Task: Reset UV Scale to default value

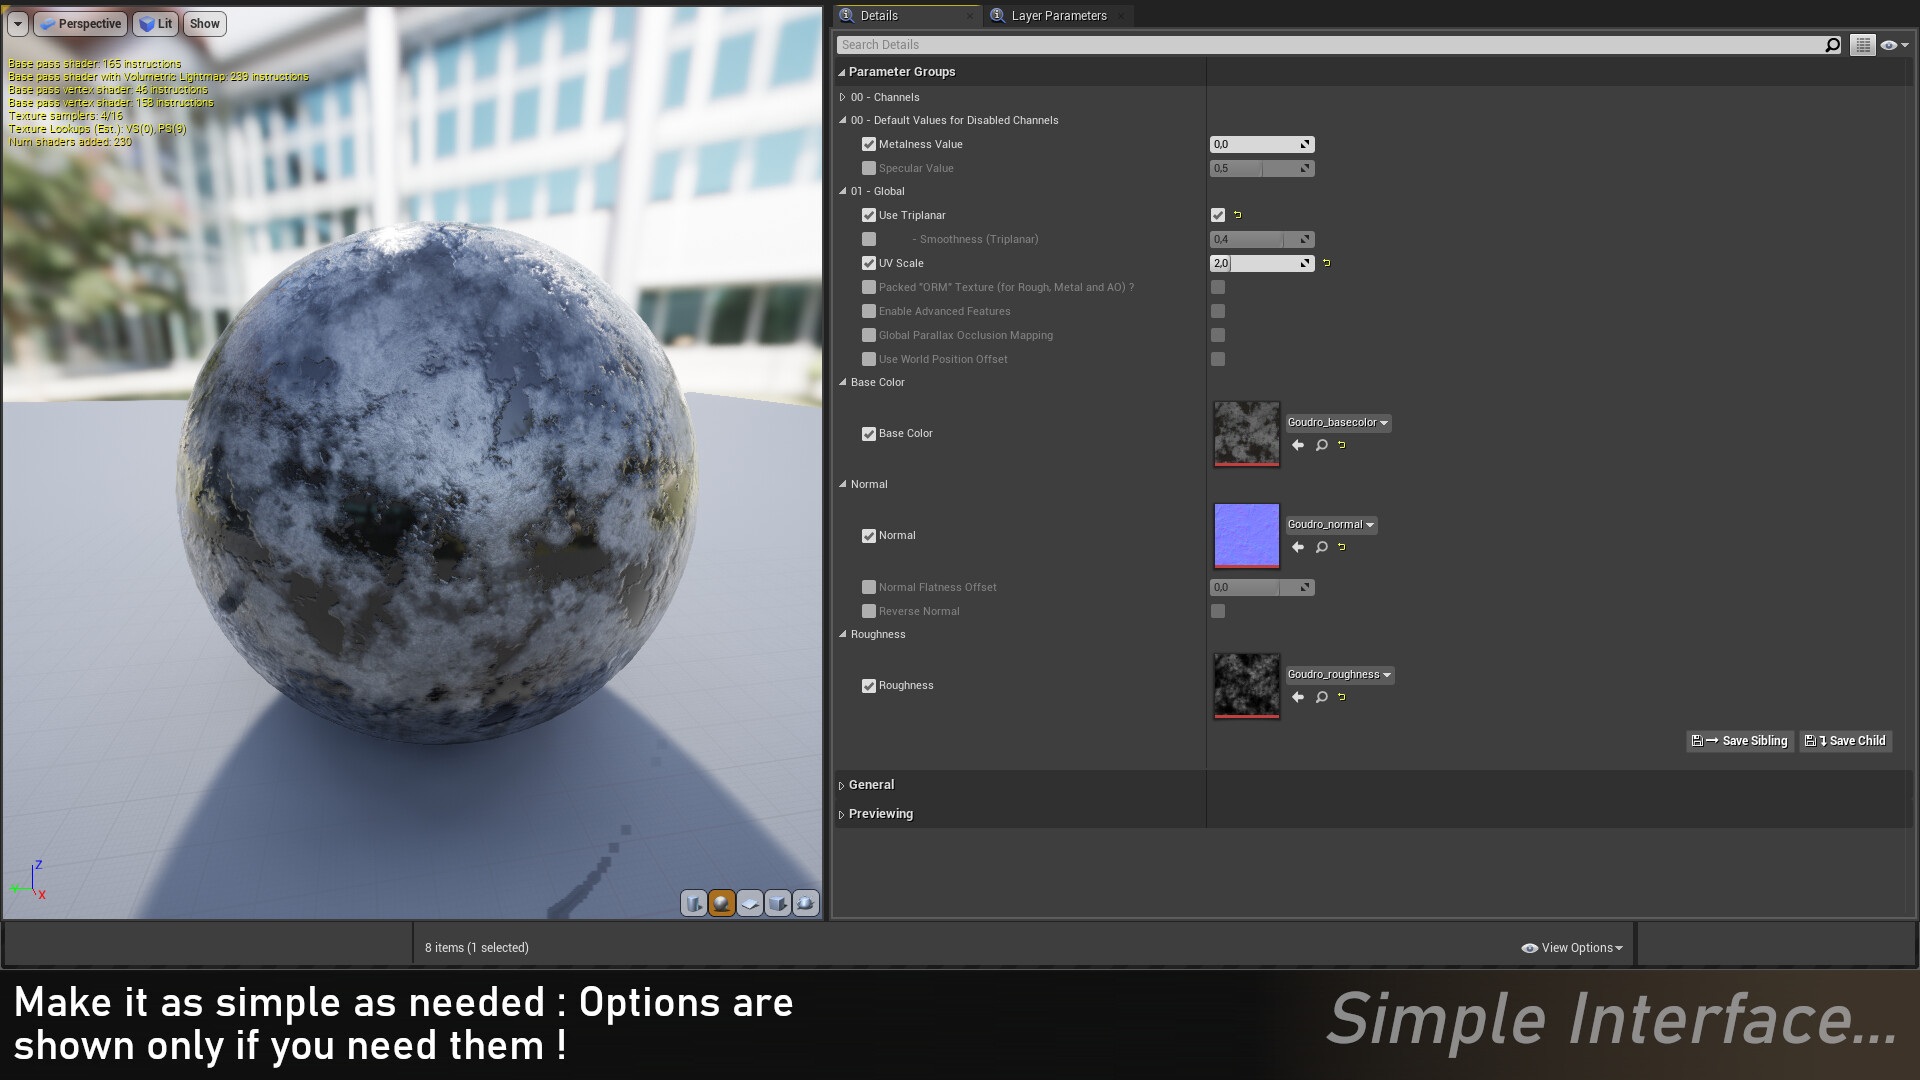Action: tap(1327, 263)
